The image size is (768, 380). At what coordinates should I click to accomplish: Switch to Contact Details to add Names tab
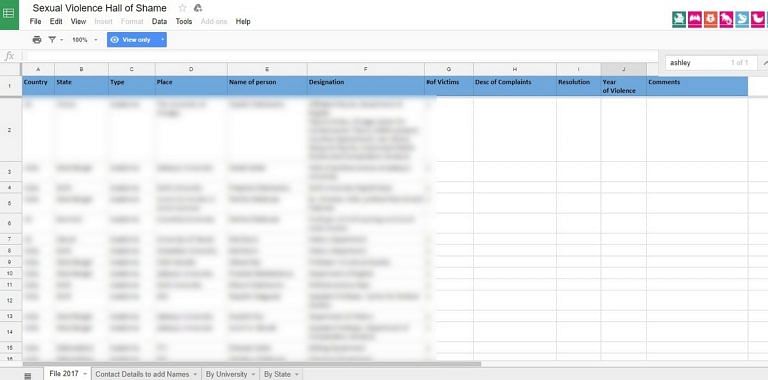[142, 374]
